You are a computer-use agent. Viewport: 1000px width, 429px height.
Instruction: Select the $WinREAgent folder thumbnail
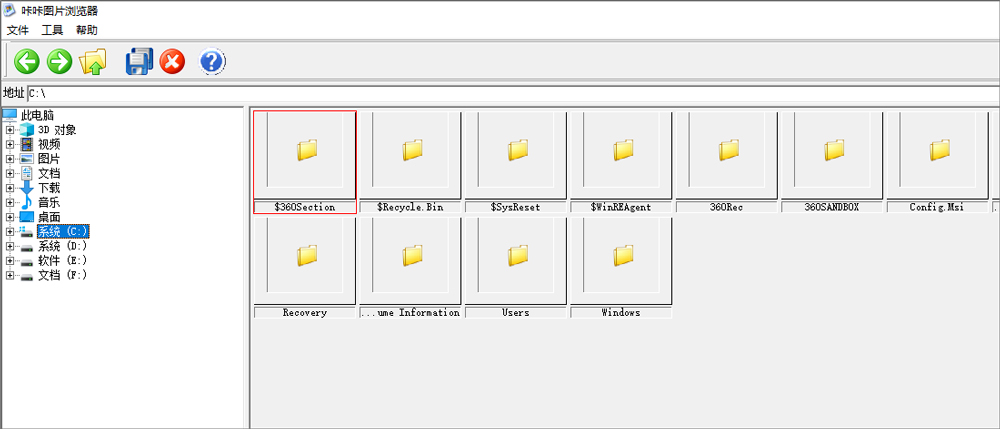(621, 155)
